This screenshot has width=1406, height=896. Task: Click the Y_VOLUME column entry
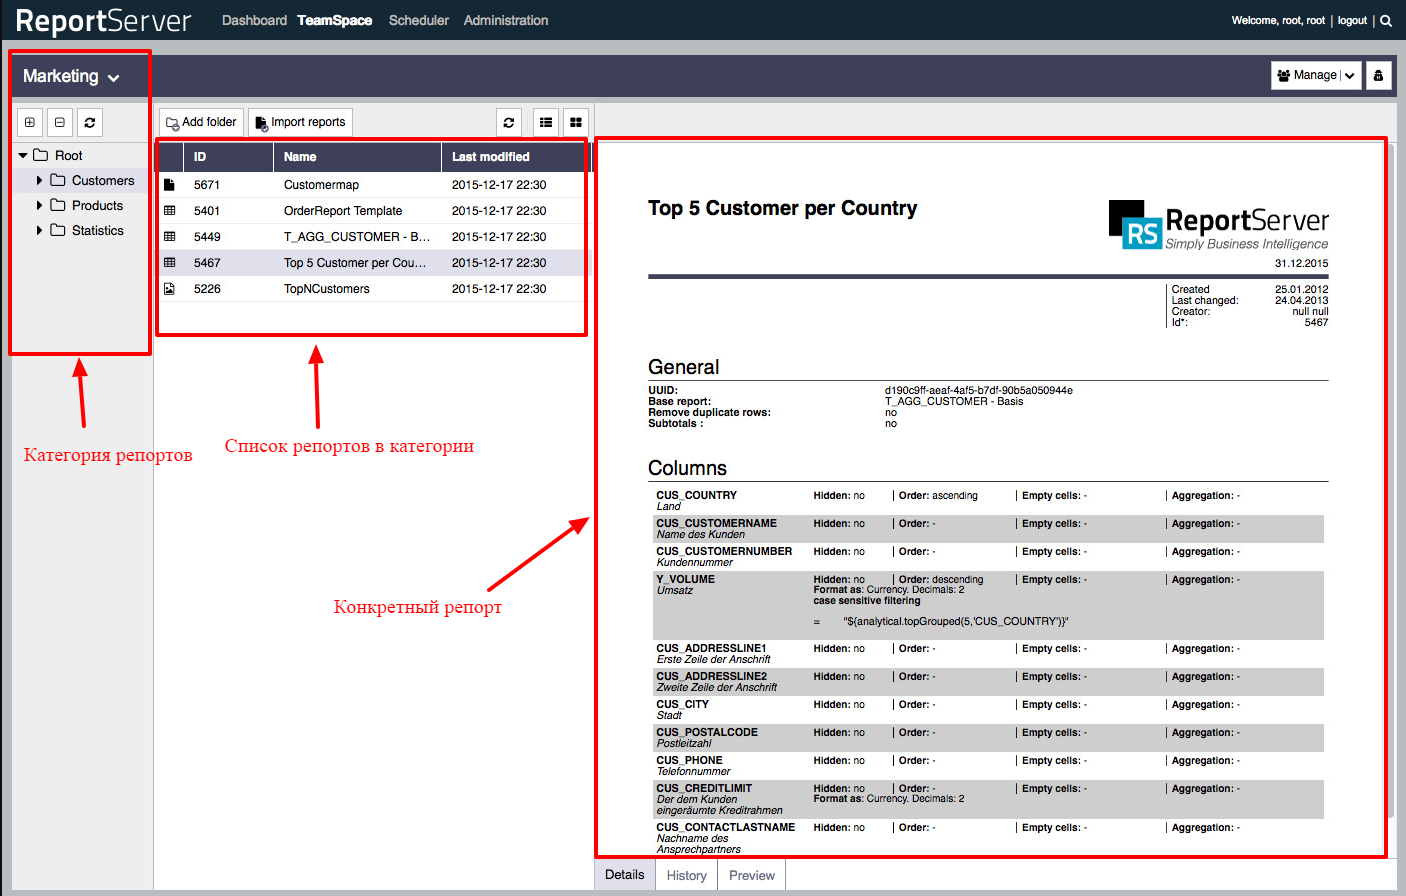(x=987, y=605)
